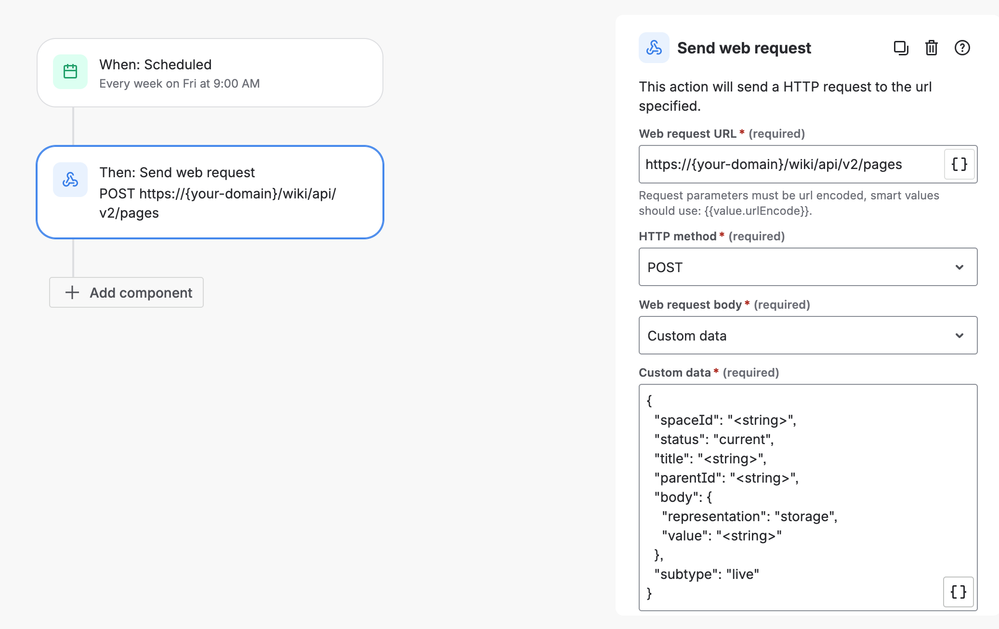999x629 pixels.
Task: Click the HTTP method field label
Action: click(x=677, y=236)
